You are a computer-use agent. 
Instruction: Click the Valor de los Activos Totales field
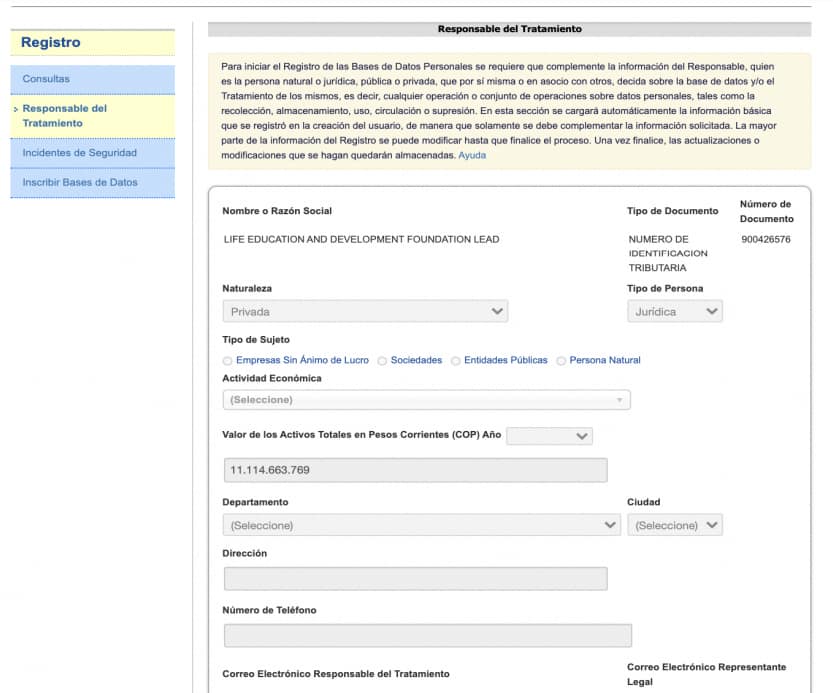pos(415,470)
